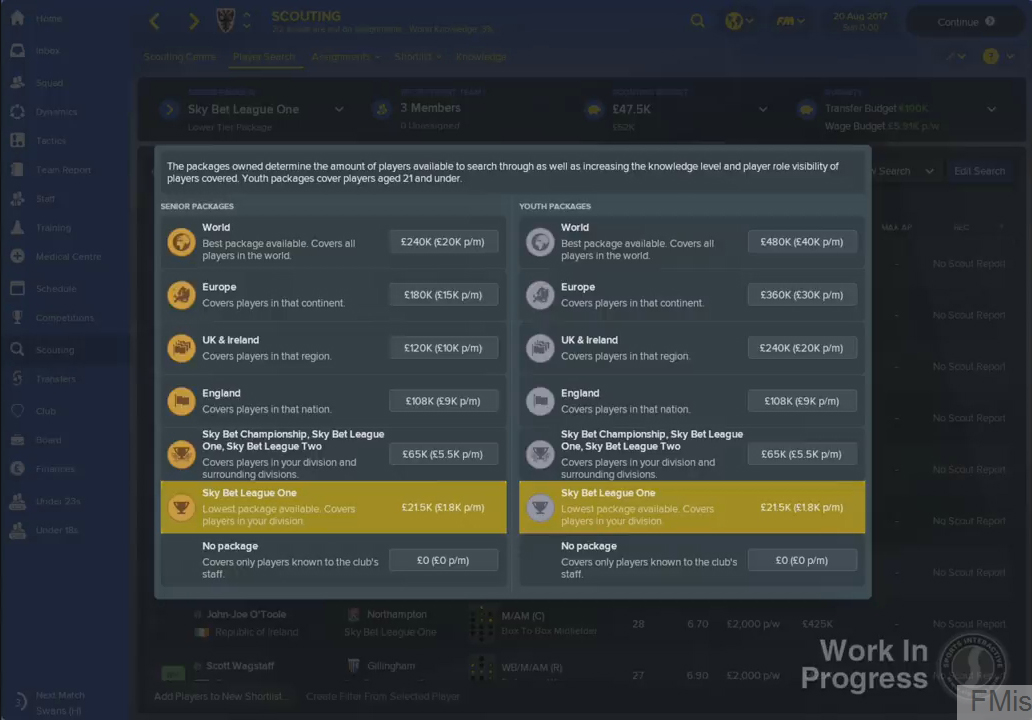This screenshot has height=720, width=1032.
Task: Open Under 23s in the sidebar
Action: click(58, 501)
